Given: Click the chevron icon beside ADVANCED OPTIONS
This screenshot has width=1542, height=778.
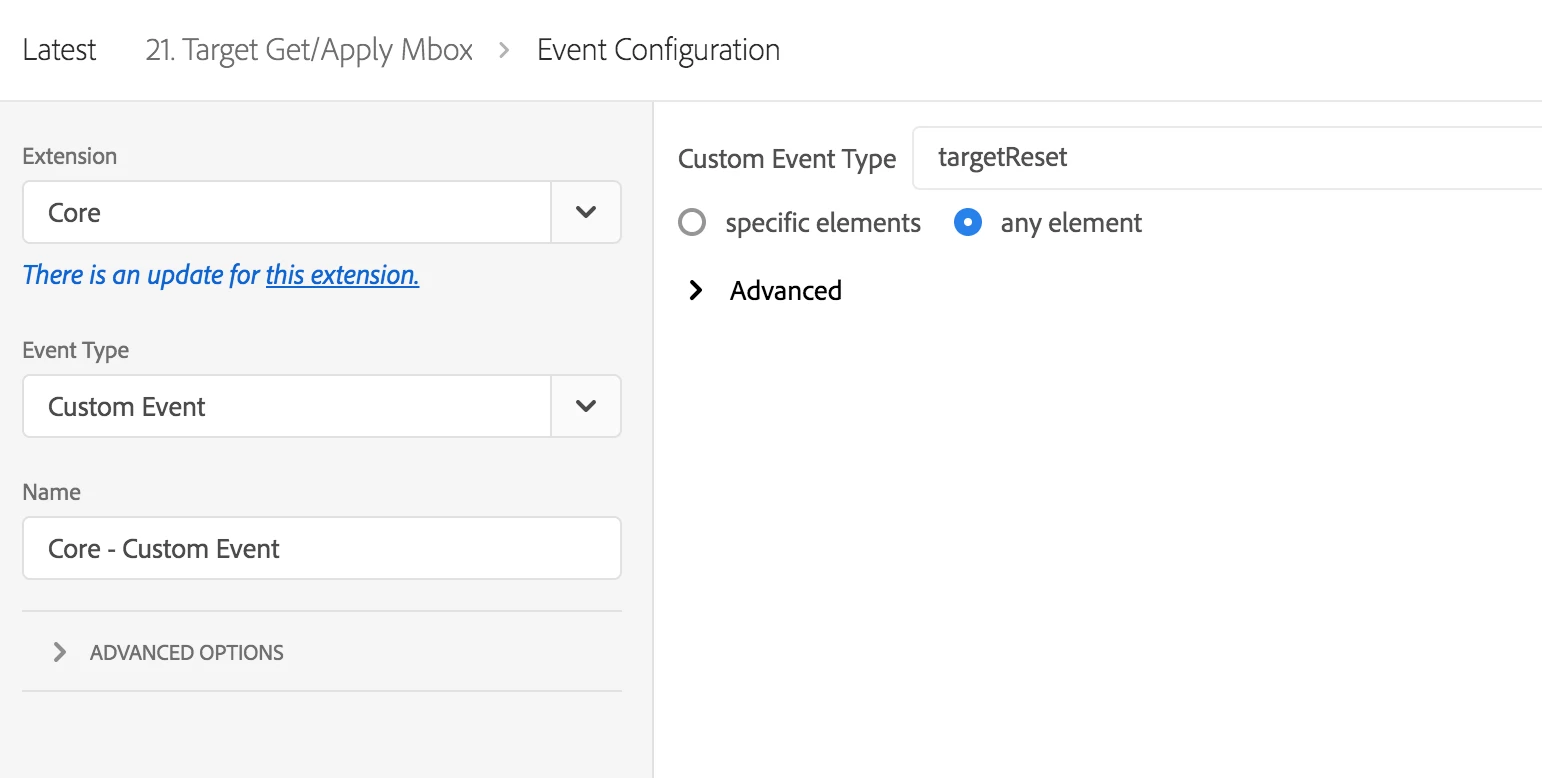Looking at the screenshot, I should click(x=60, y=652).
